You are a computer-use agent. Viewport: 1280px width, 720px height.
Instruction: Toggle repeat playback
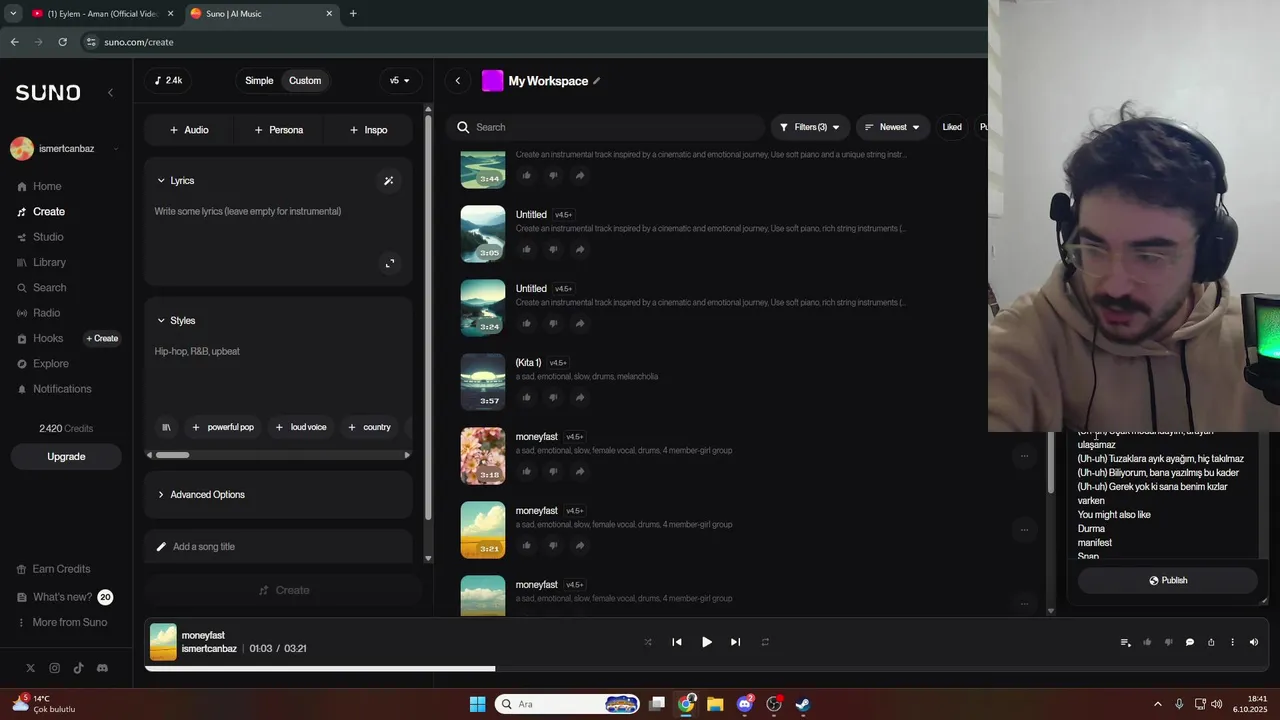(x=765, y=642)
